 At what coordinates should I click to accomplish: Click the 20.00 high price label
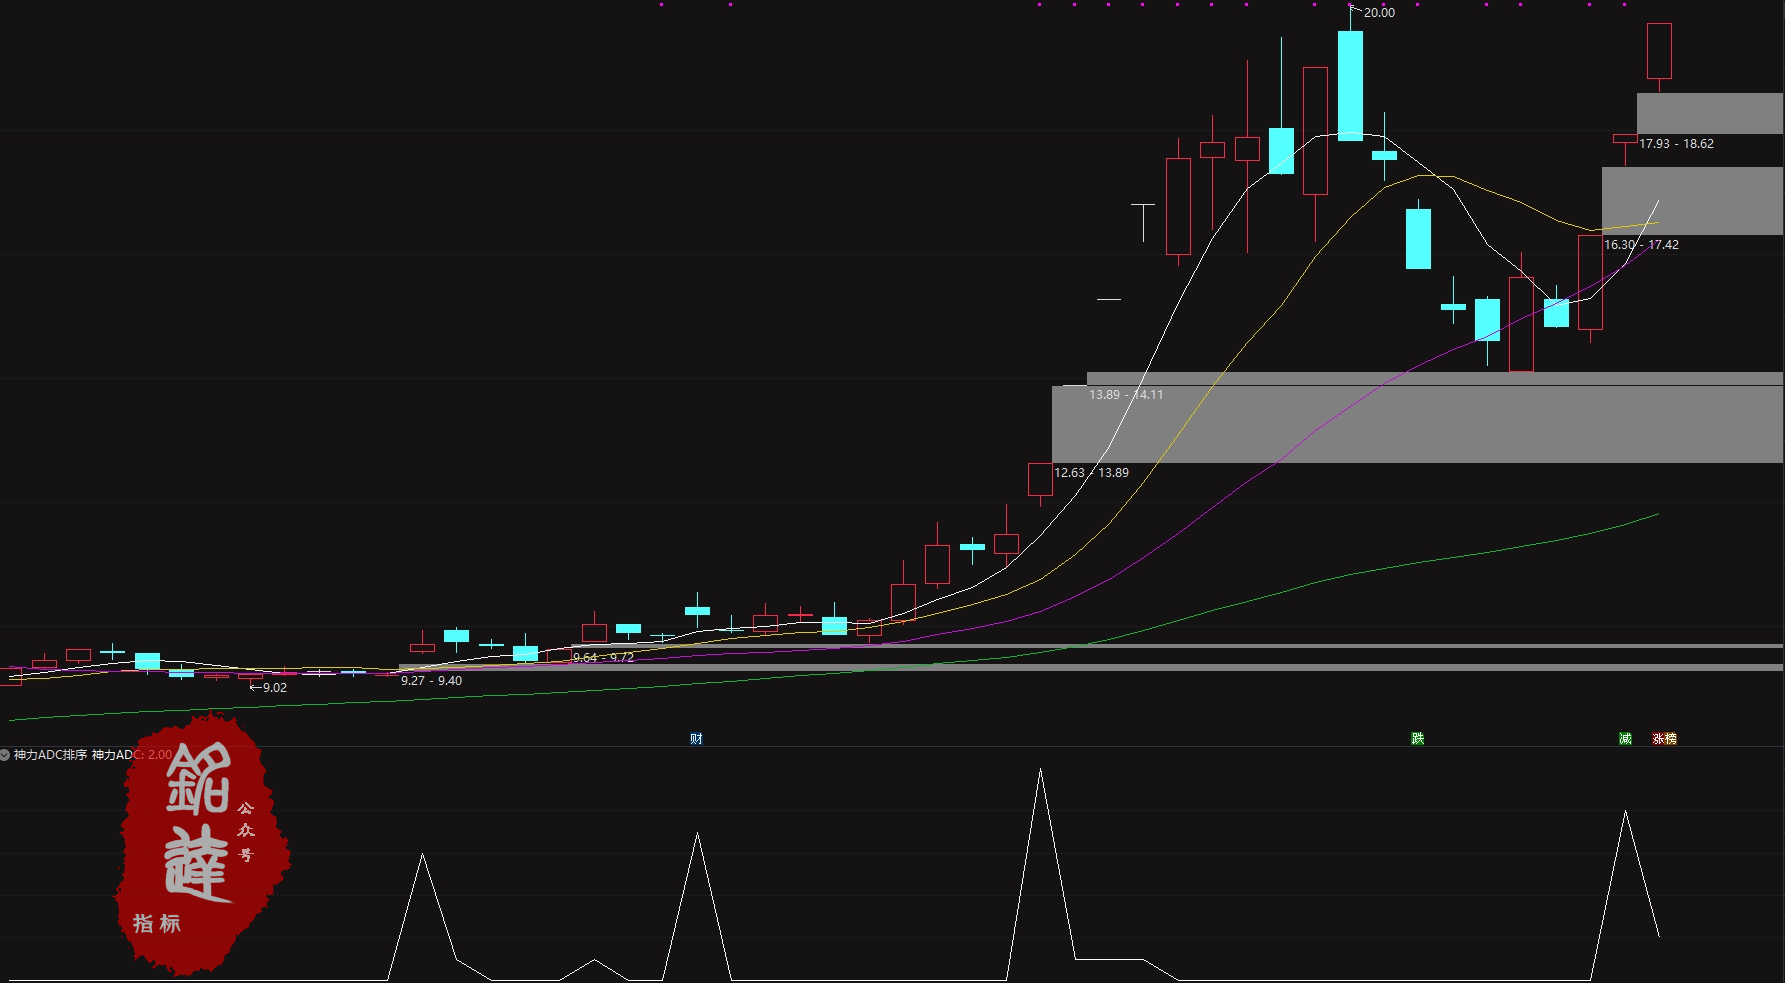pyautogui.click(x=1379, y=13)
